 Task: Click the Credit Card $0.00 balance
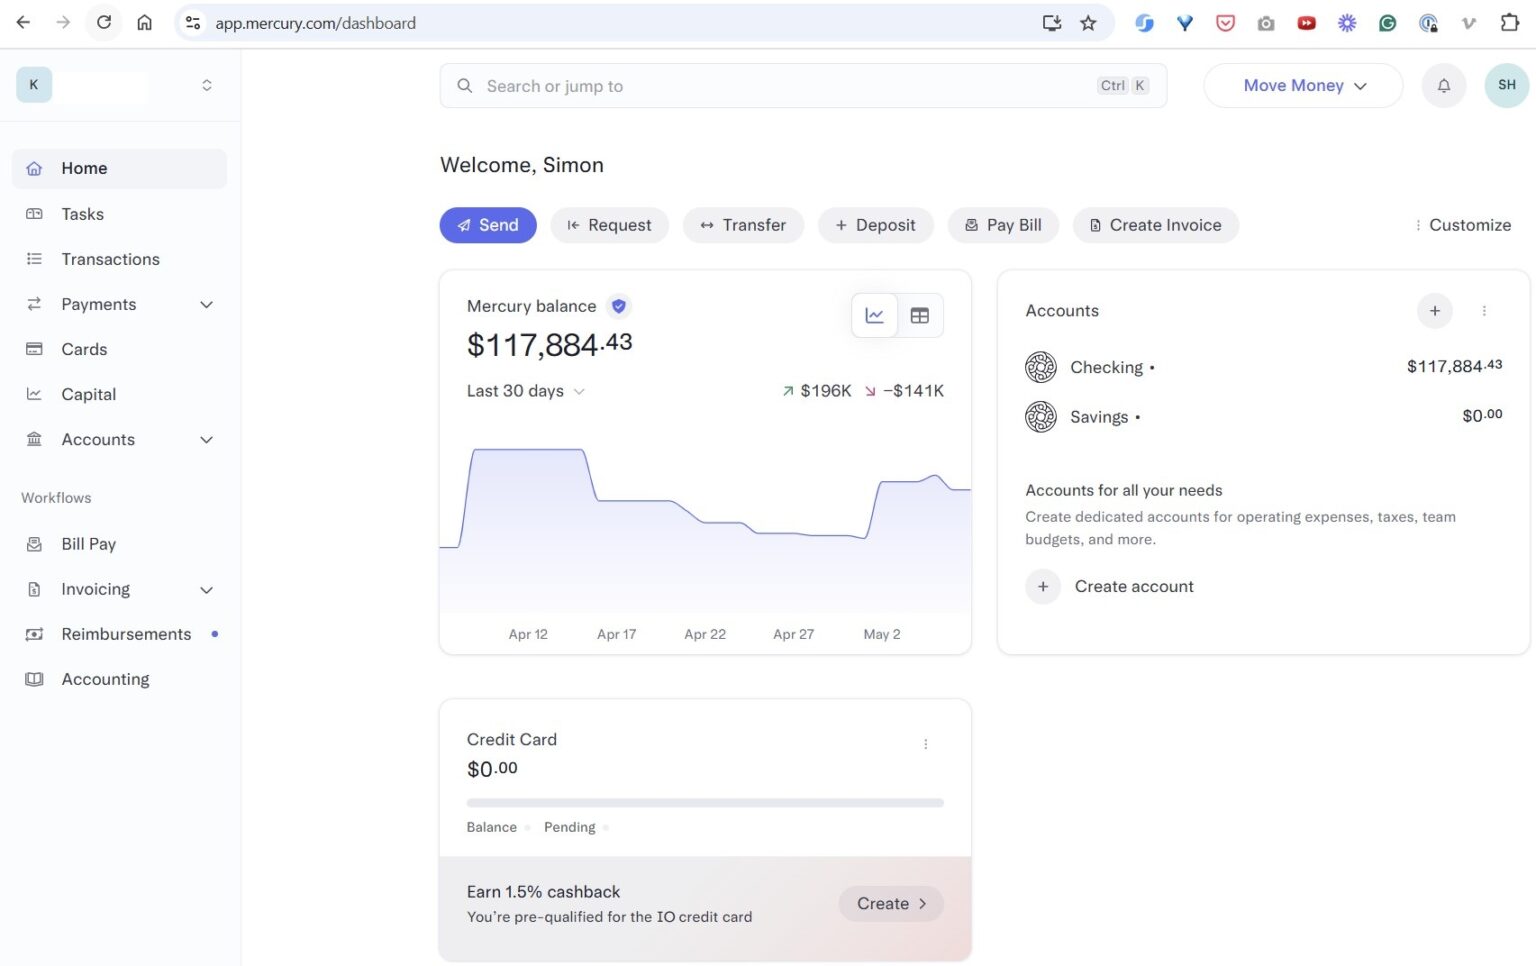pos(492,769)
